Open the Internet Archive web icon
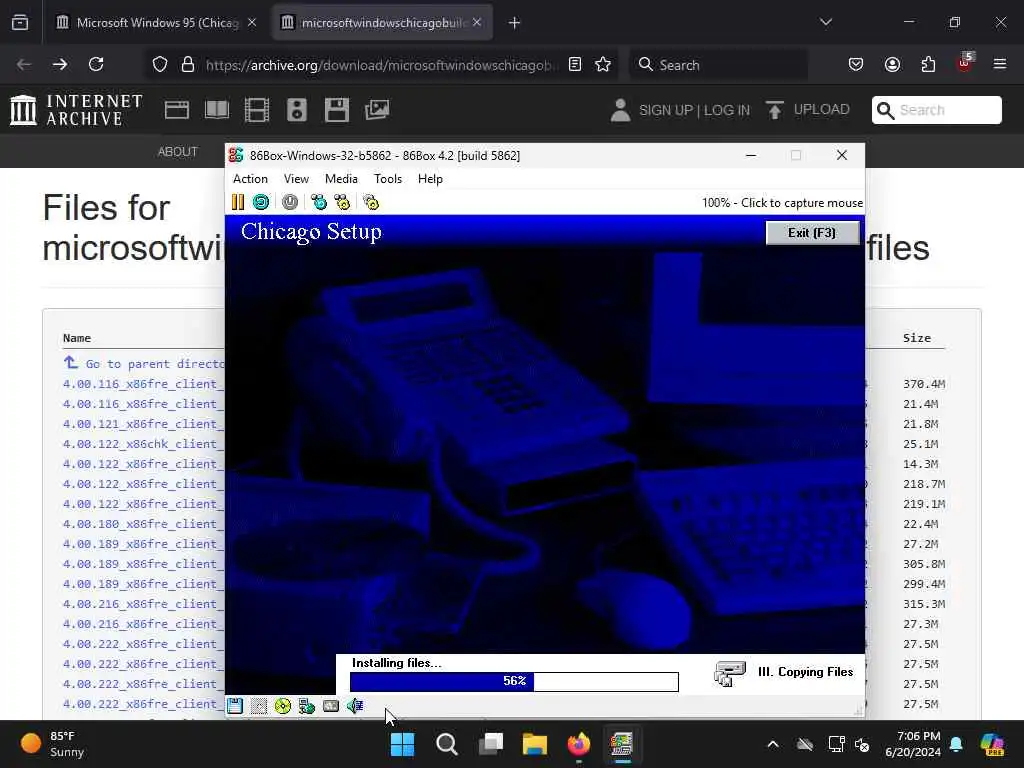This screenshot has height=768, width=1024. pyautogui.click(x=177, y=110)
